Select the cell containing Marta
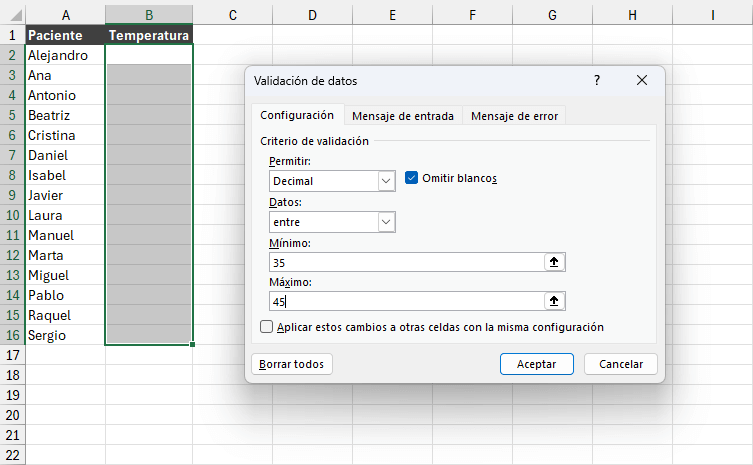 point(66,255)
